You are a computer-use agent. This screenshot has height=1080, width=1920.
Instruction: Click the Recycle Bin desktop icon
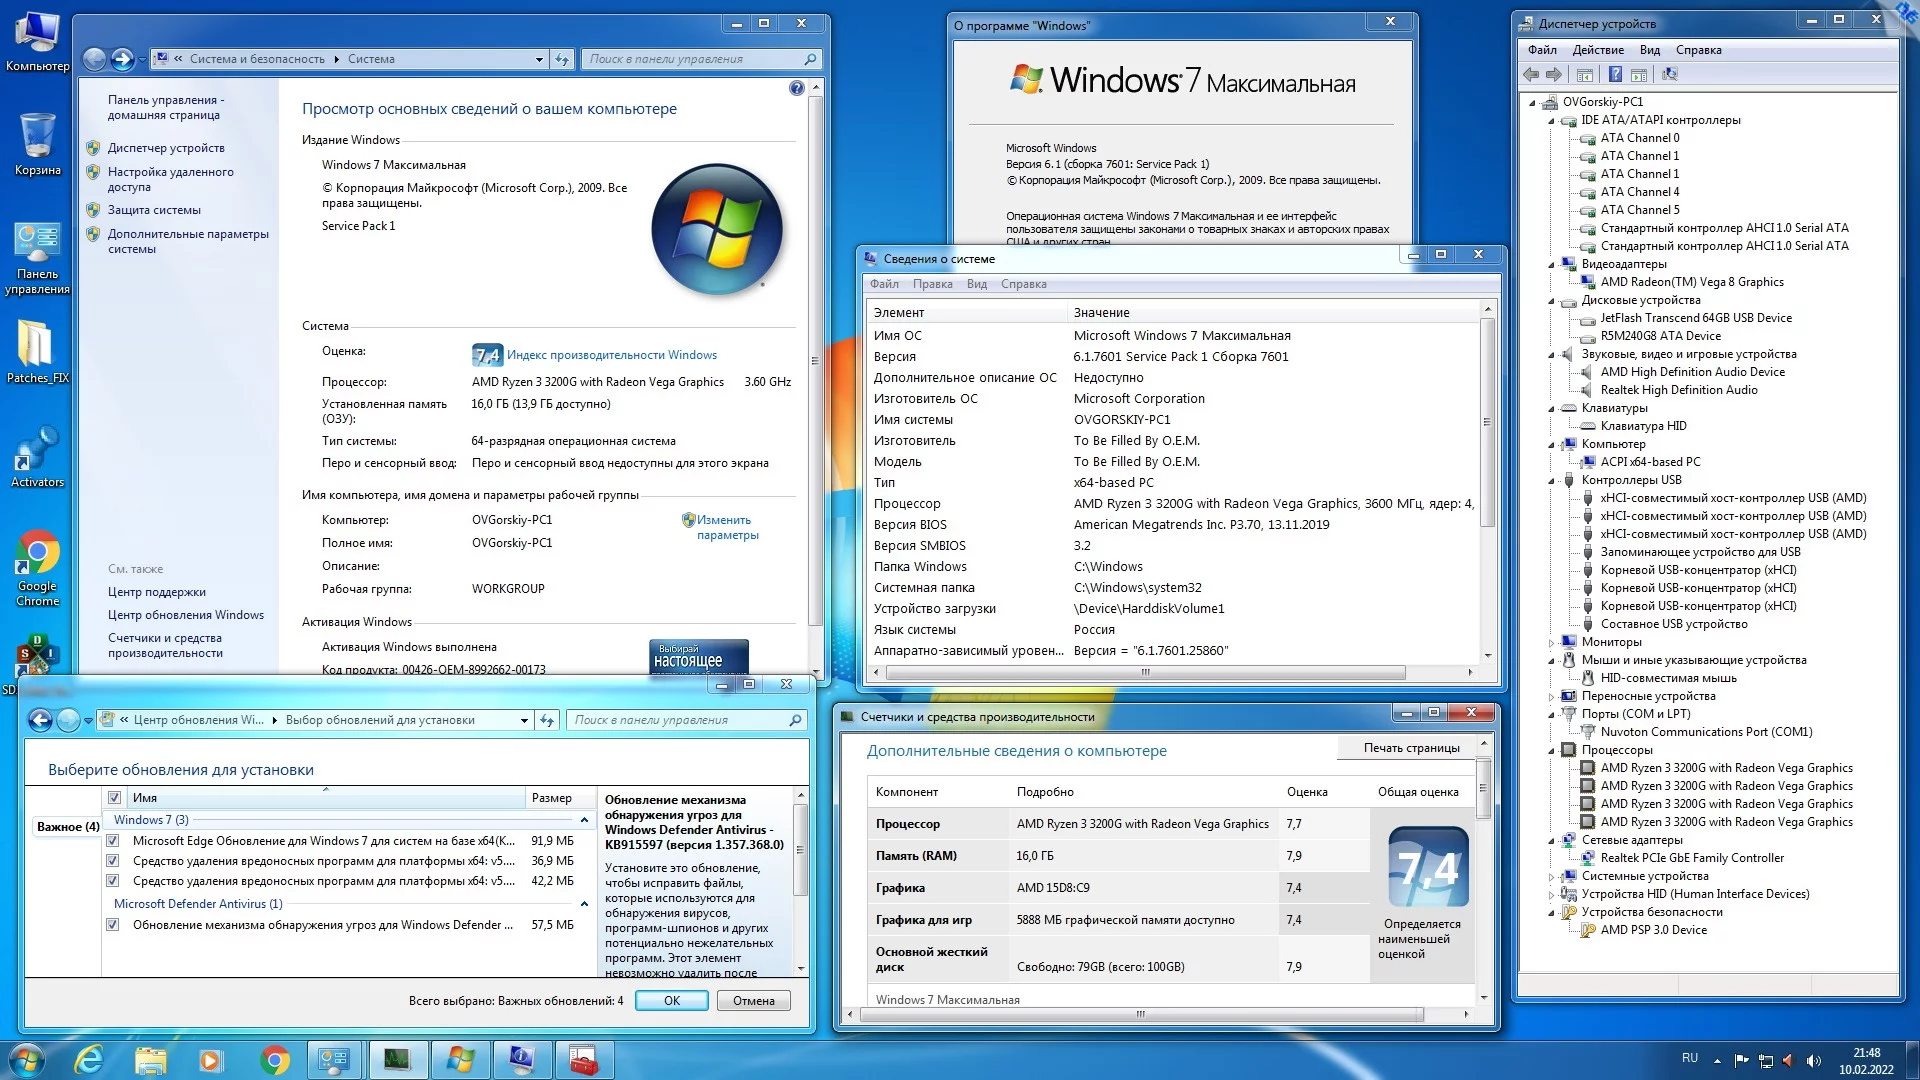pyautogui.click(x=37, y=137)
